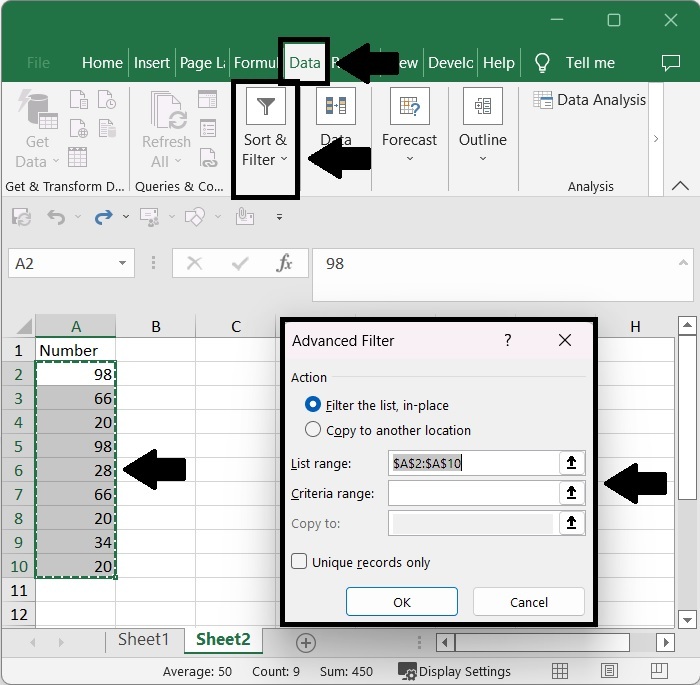The image size is (700, 685).
Task: Switch to Normal view icon
Action: pyautogui.click(x=560, y=671)
